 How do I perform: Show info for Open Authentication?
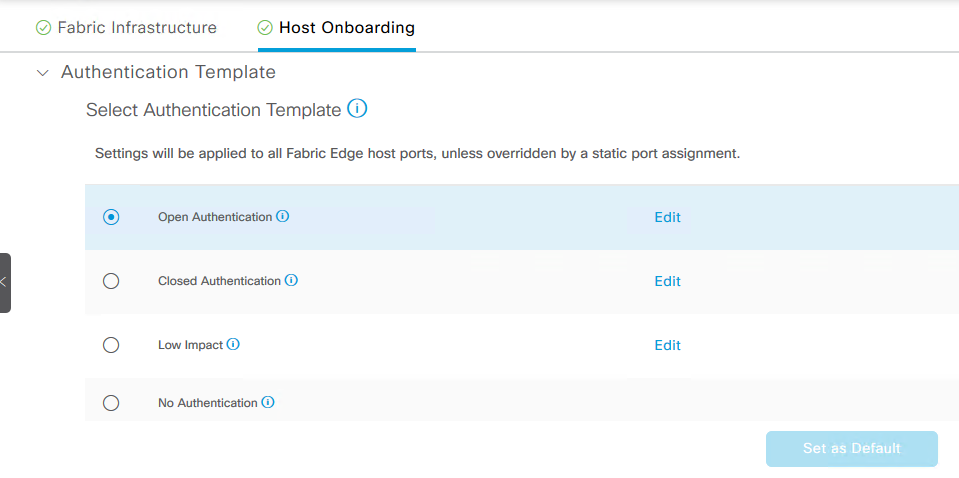point(283,216)
